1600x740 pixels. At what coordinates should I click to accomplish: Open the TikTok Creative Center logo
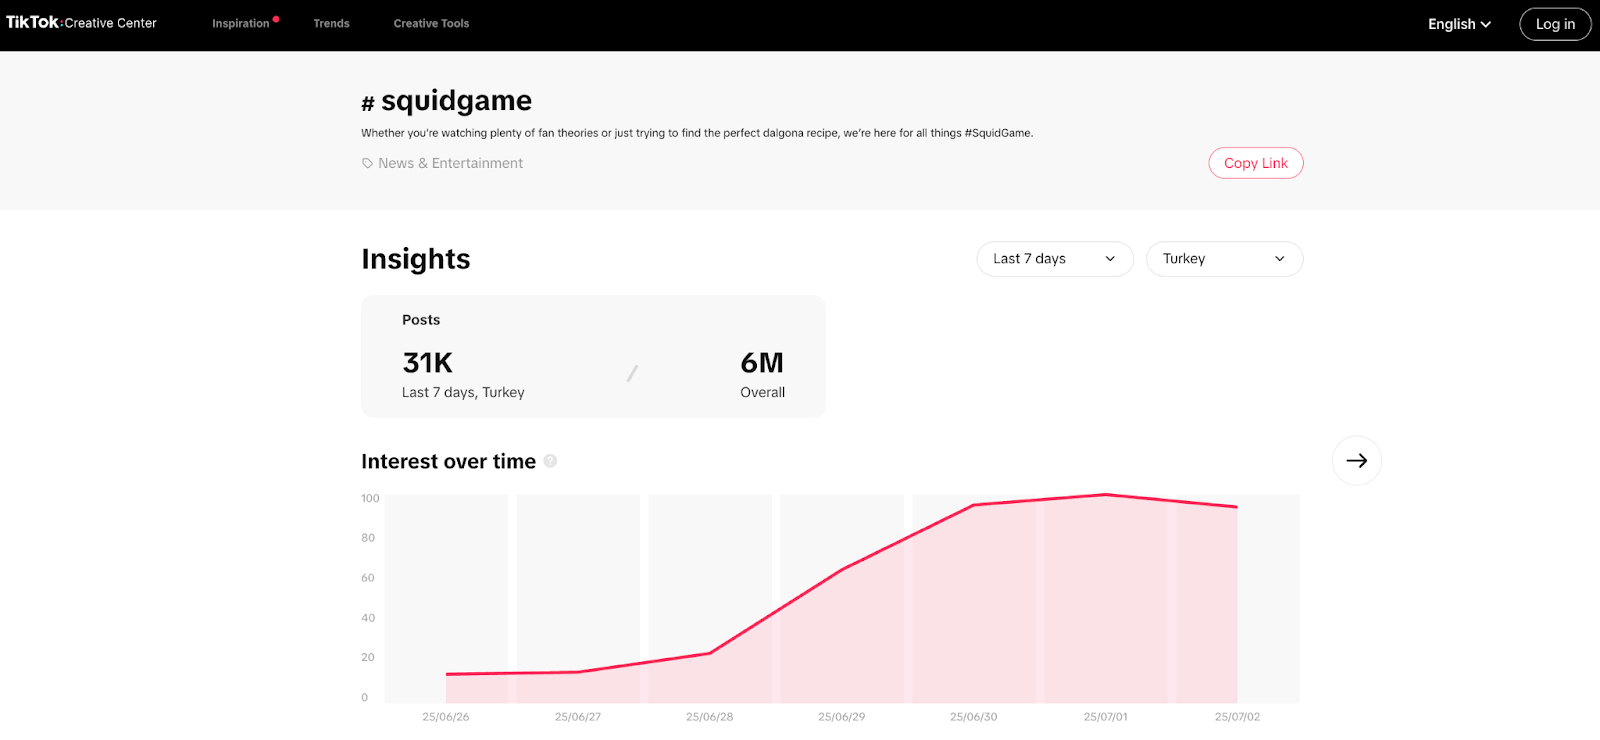[81, 23]
